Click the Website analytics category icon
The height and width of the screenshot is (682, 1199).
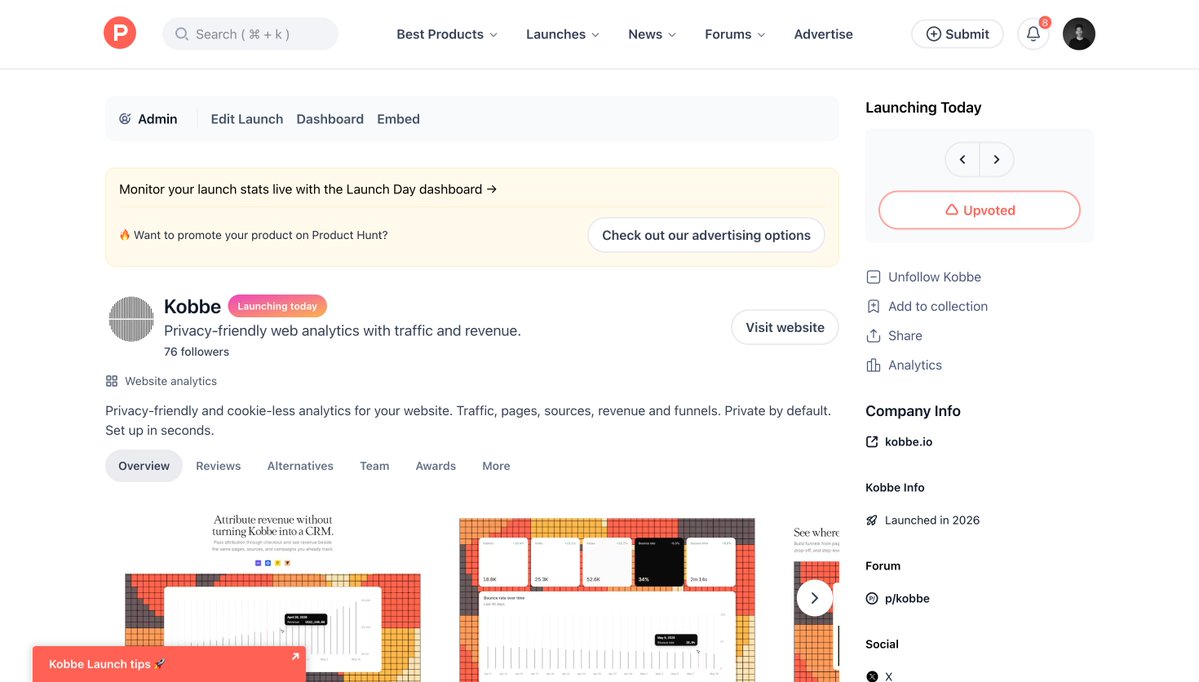pos(112,381)
